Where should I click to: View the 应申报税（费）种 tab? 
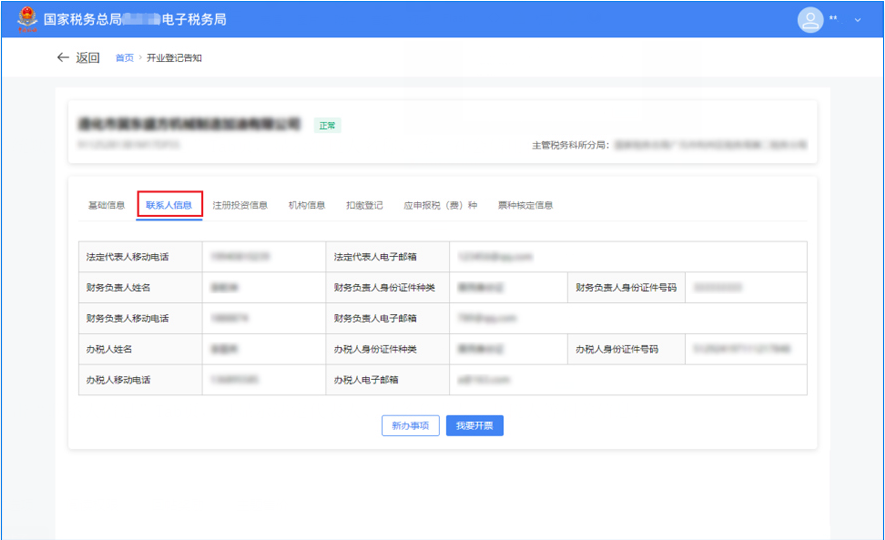(x=440, y=205)
